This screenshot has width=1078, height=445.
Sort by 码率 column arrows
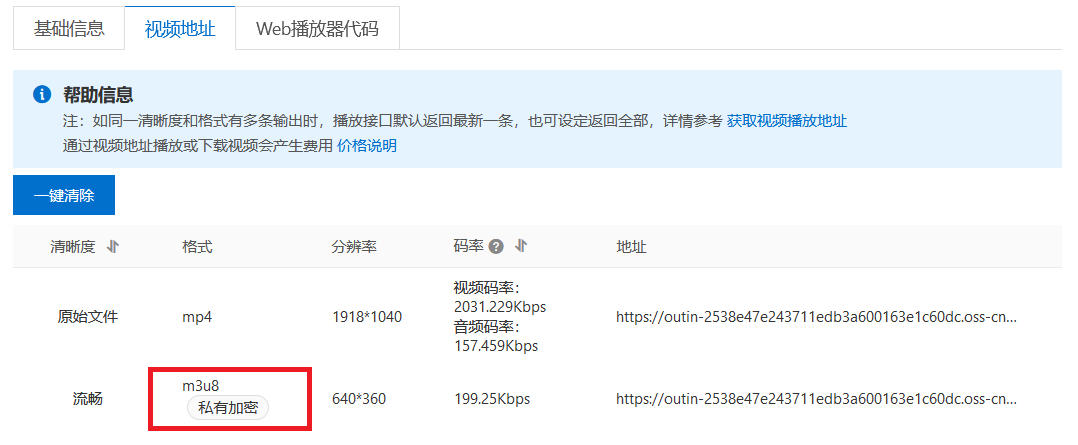(x=520, y=246)
